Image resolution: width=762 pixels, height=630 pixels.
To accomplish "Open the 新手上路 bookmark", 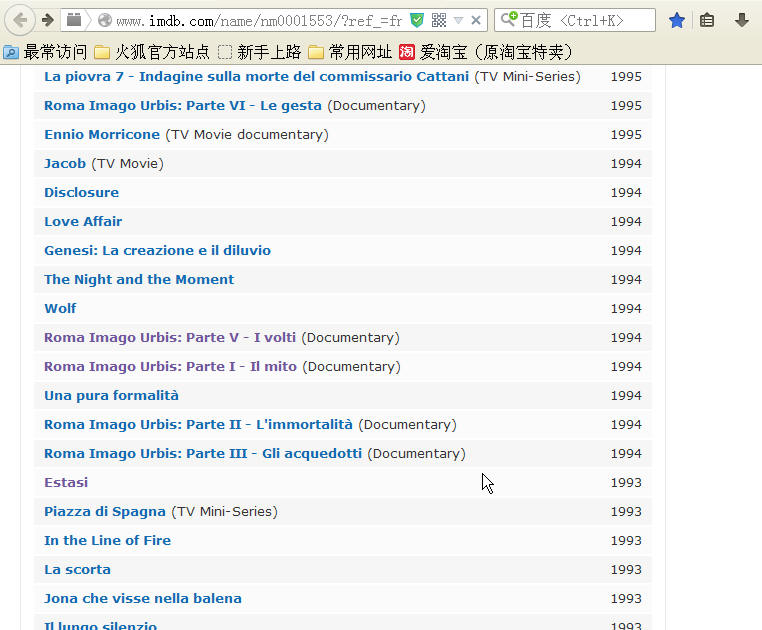I will click(260, 52).
